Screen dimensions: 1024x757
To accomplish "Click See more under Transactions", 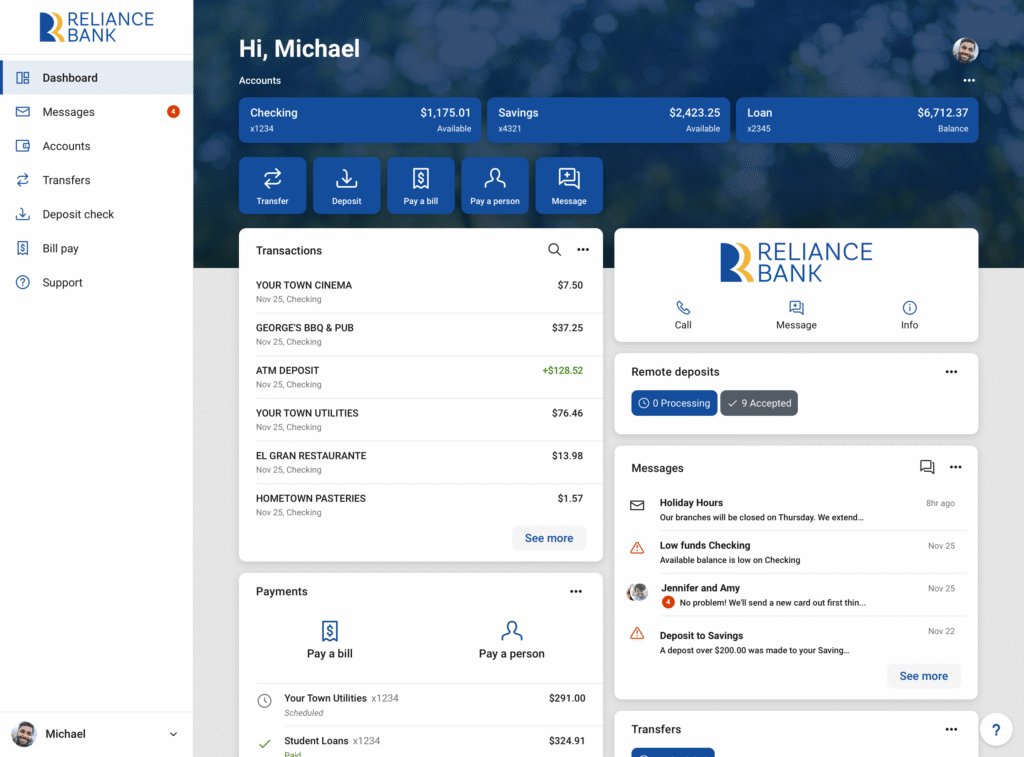I will 549,538.
